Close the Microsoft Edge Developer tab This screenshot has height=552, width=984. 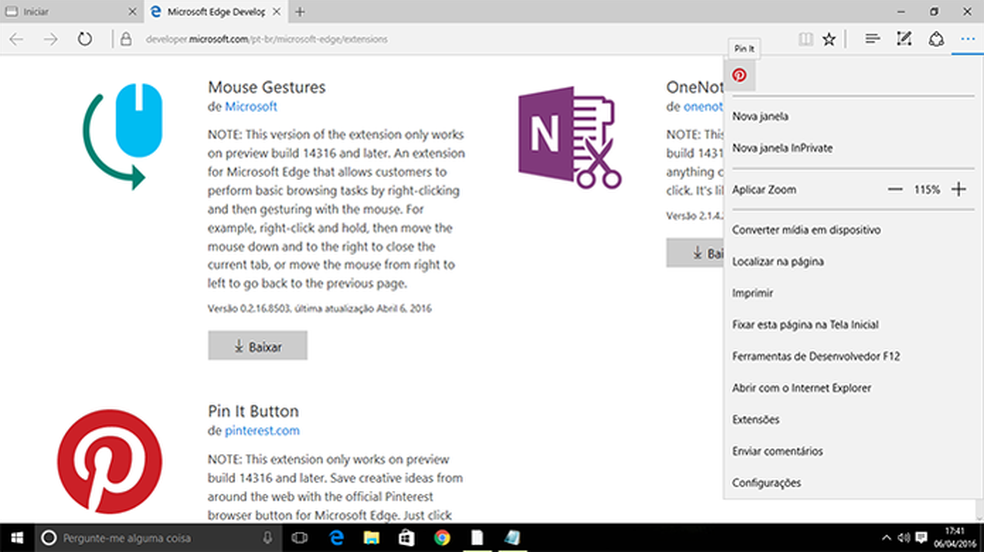(x=276, y=12)
